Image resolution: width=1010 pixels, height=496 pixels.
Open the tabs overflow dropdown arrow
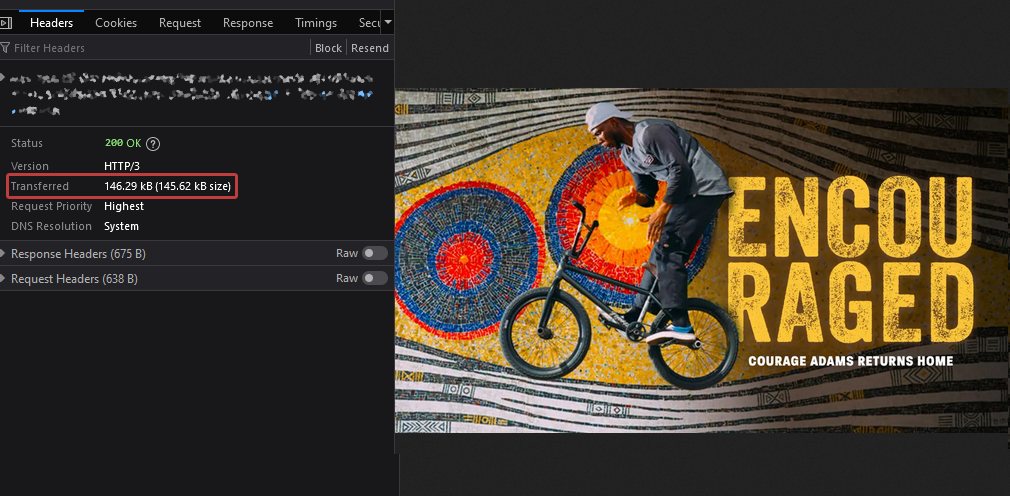click(388, 23)
